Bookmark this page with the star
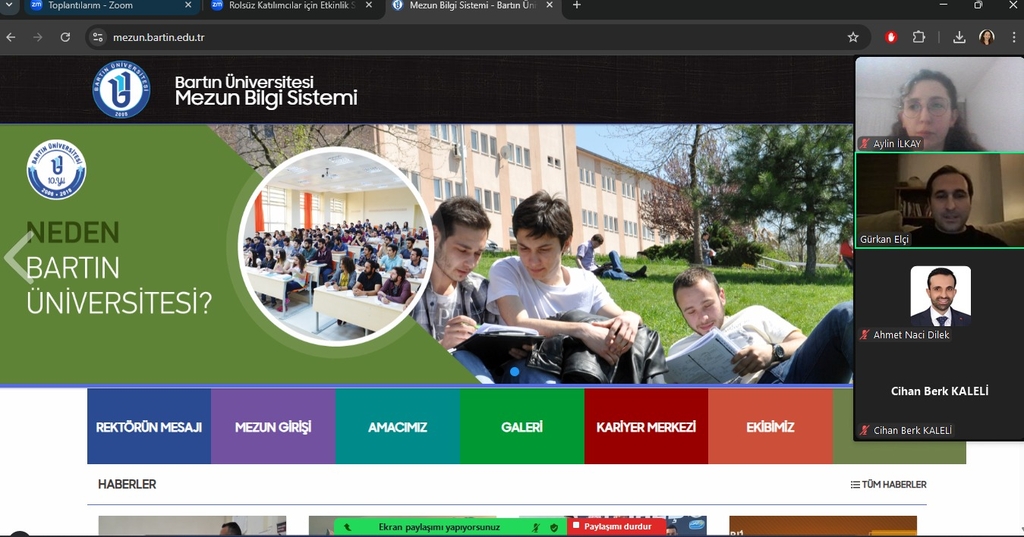This screenshot has height=537, width=1024. point(853,37)
